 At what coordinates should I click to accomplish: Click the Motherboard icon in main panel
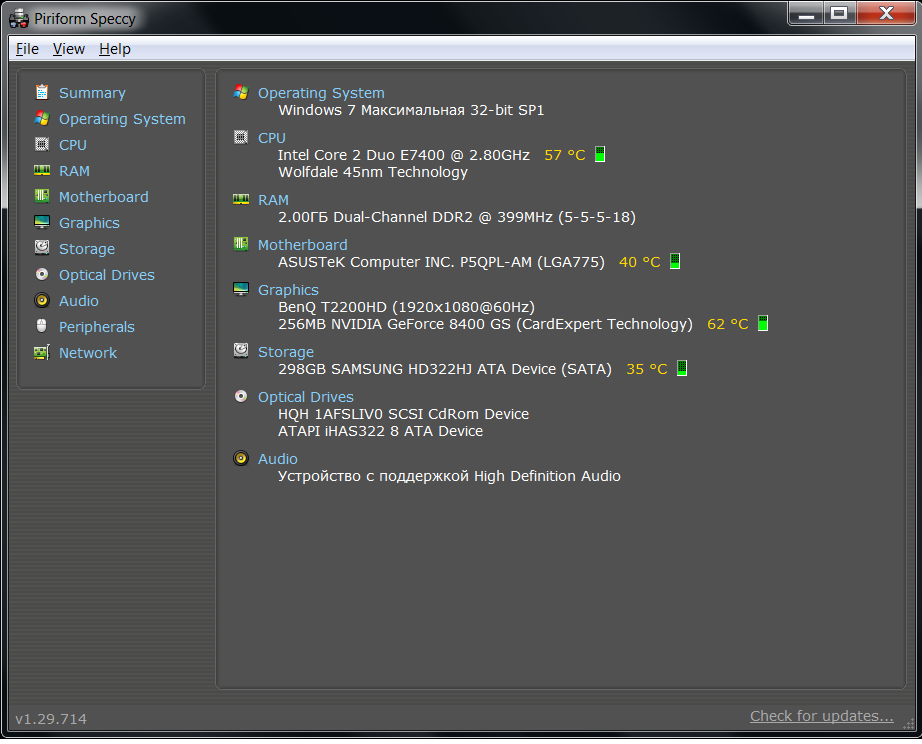pos(241,244)
